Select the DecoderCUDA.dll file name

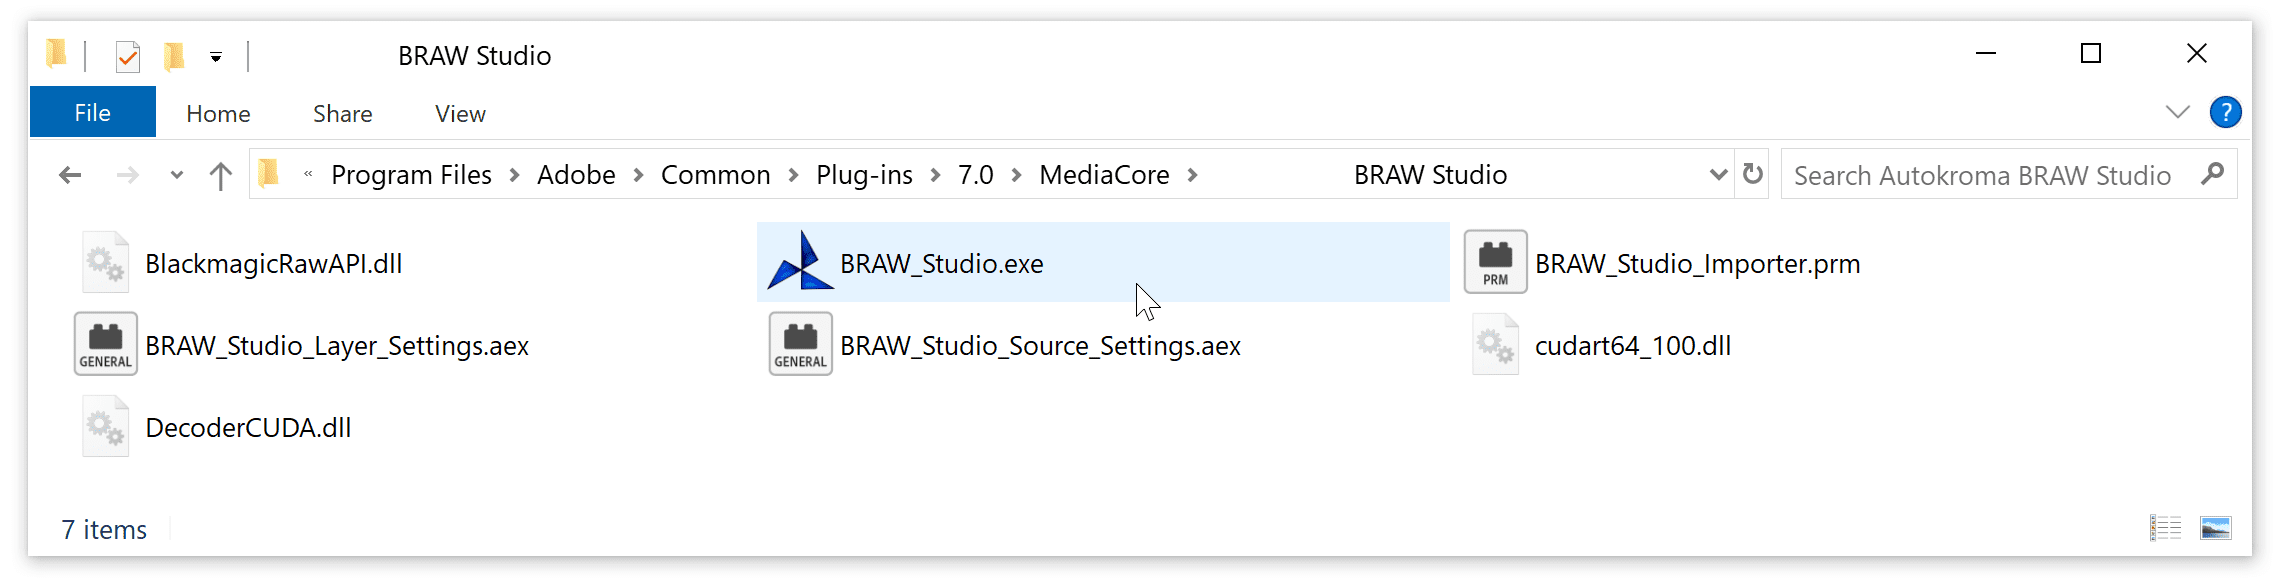tap(248, 427)
